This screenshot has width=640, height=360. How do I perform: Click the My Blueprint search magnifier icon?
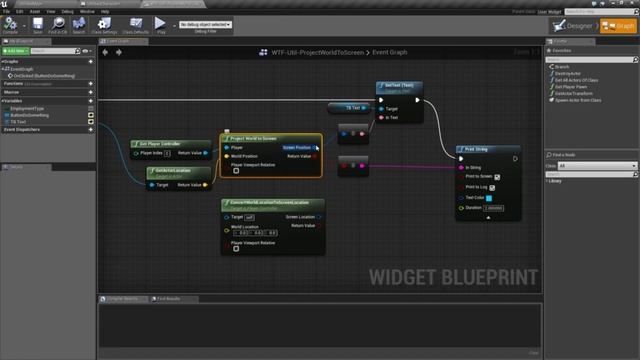(78, 51)
